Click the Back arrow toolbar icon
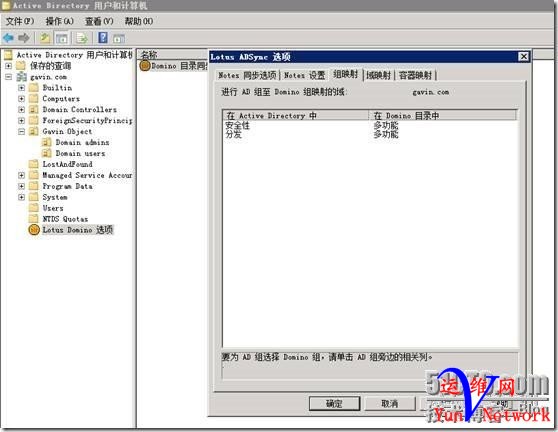Image resolution: width=558 pixels, height=432 pixels. pyautogui.click(x=8, y=38)
